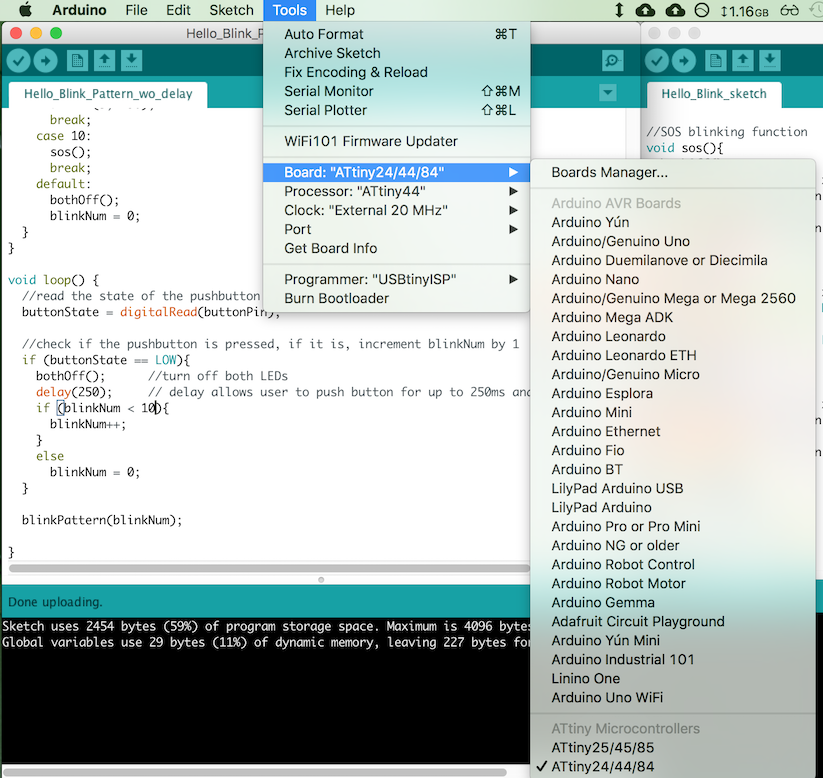Choose Arduino Esplora board
Image resolution: width=823 pixels, height=778 pixels.
[673, 393]
